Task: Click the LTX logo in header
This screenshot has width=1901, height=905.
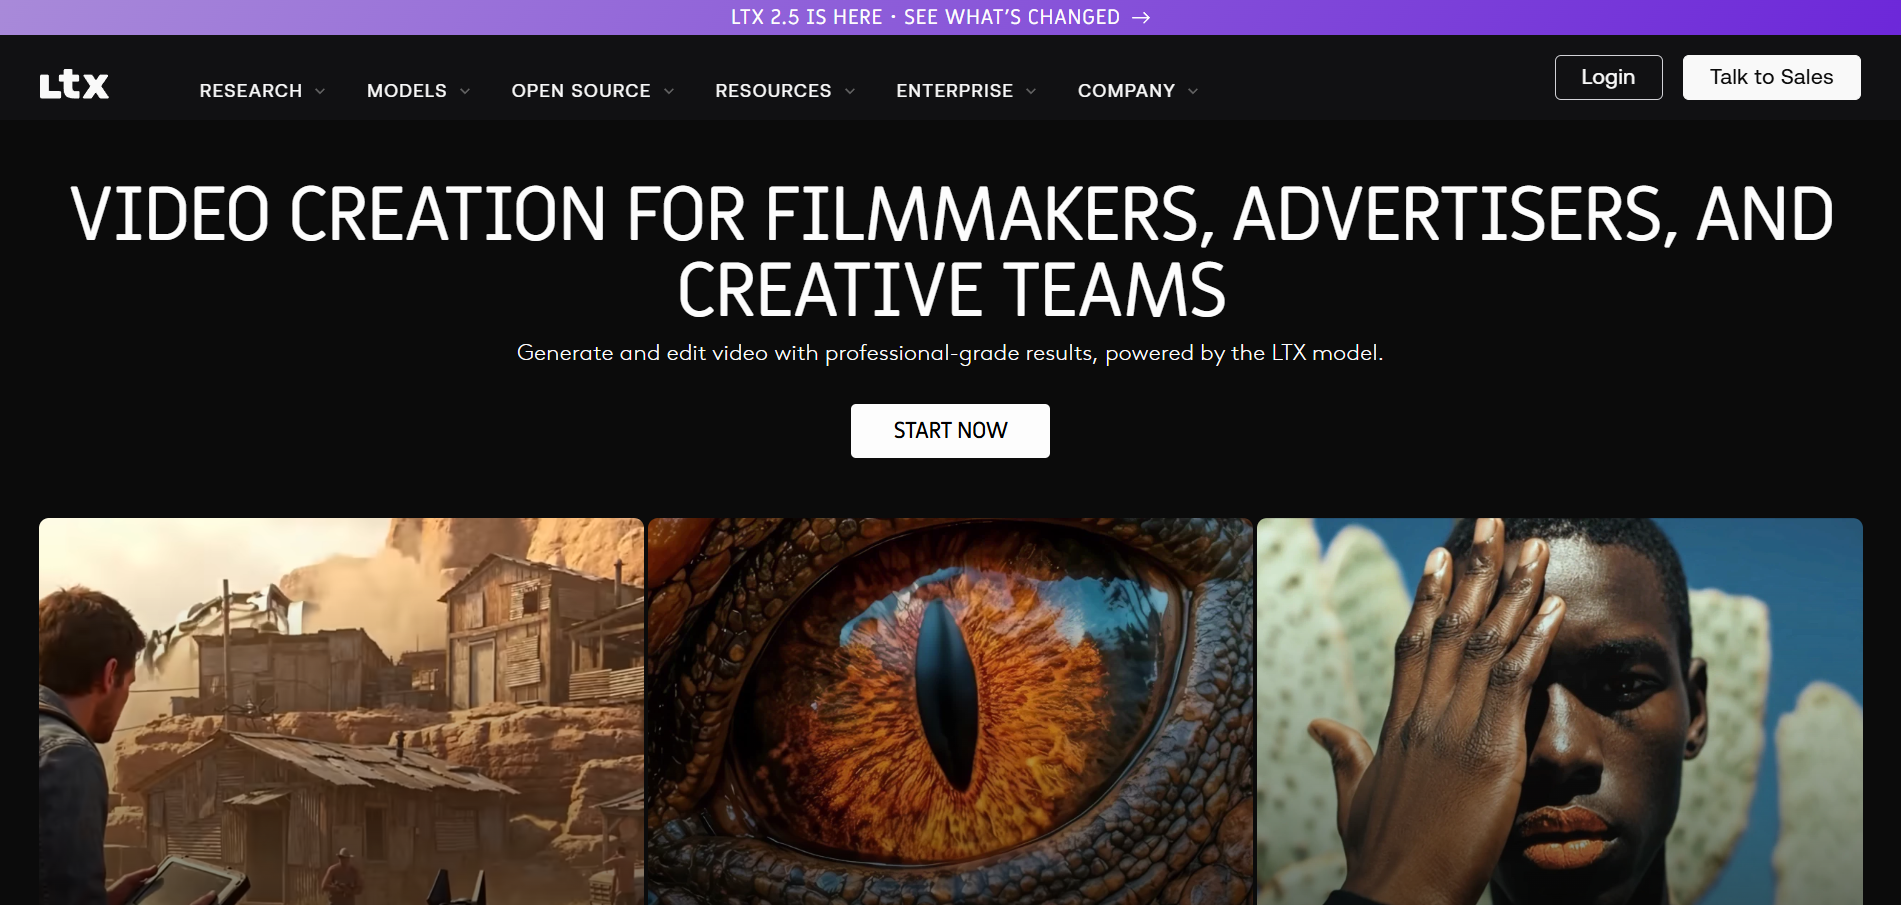Action: pos(74,85)
